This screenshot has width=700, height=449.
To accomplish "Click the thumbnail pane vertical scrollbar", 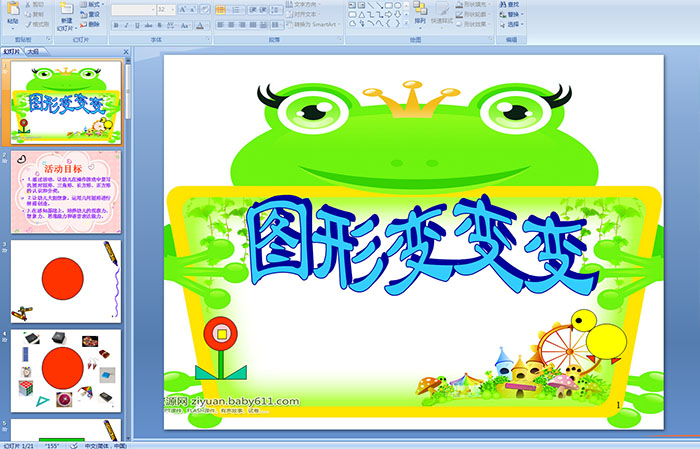I will pos(129,250).
